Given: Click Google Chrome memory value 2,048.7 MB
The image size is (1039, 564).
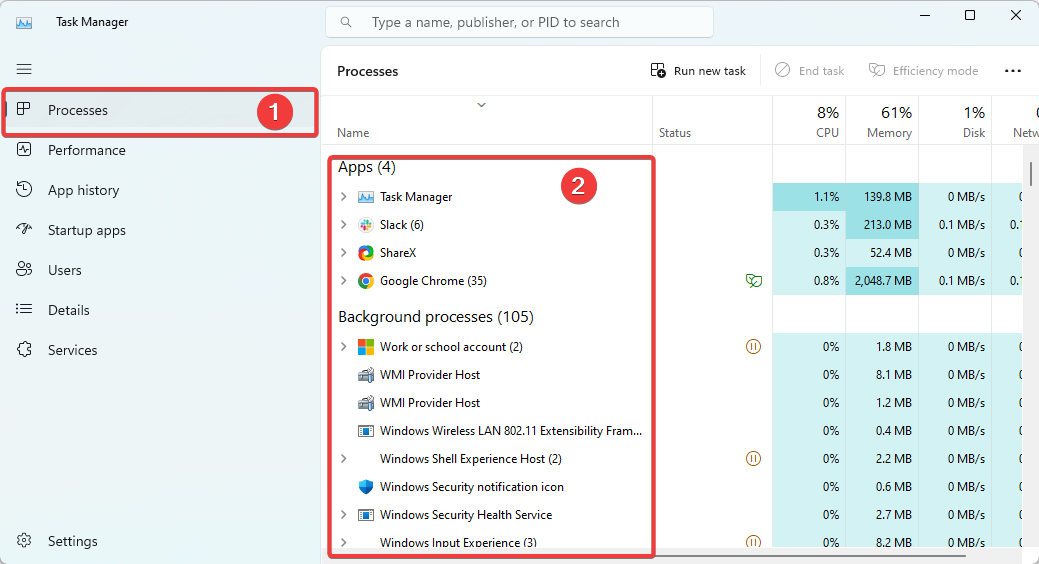Looking at the screenshot, I should pyautogui.click(x=883, y=281).
